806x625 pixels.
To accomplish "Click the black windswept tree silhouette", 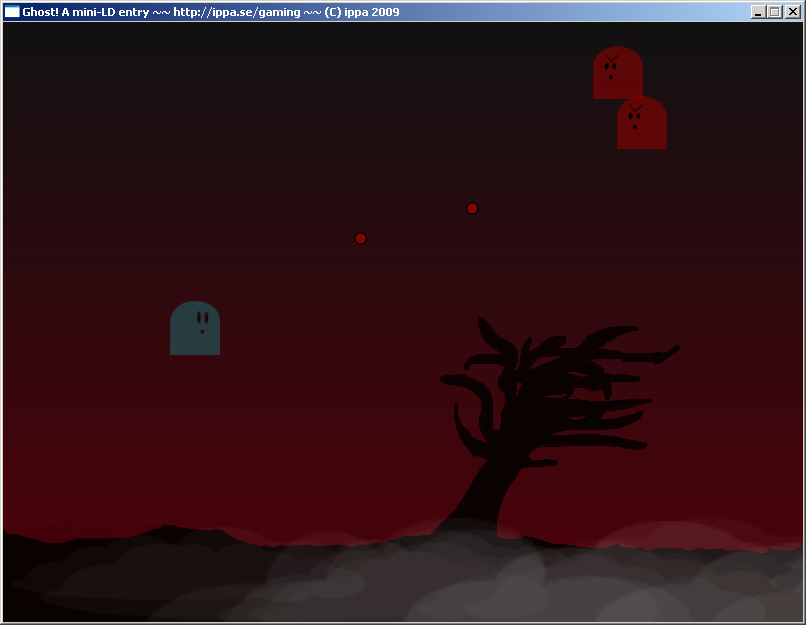I will (555, 429).
